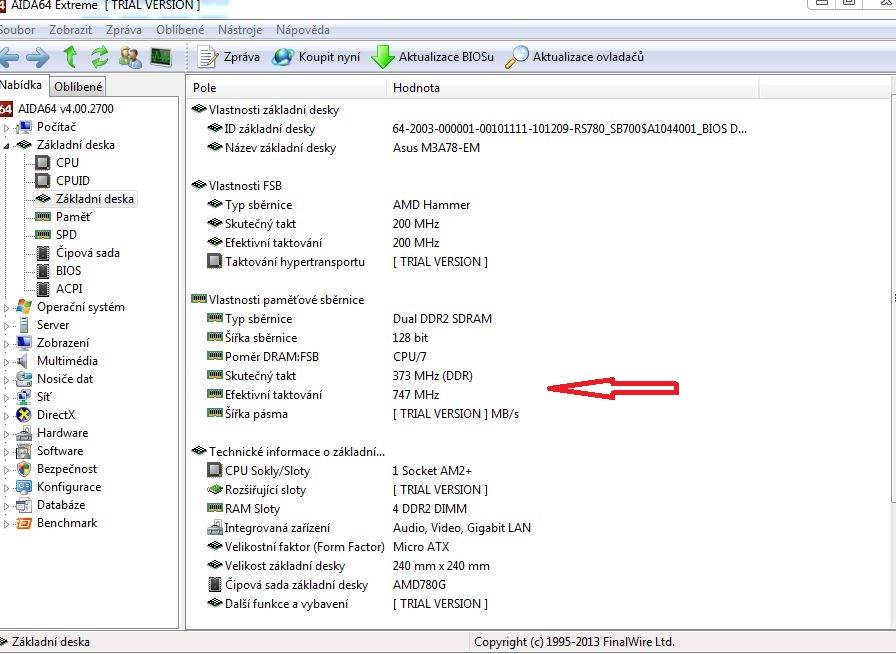Expand the Server node

click(x=6, y=326)
